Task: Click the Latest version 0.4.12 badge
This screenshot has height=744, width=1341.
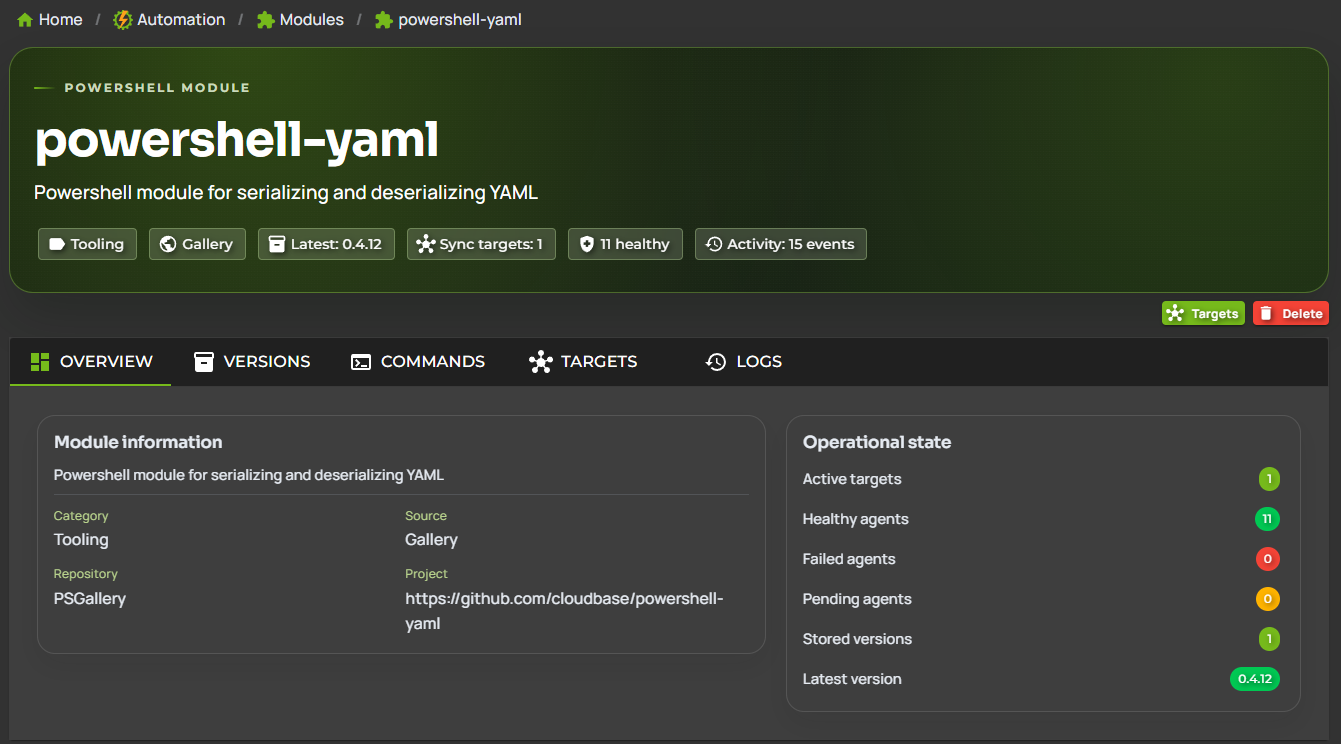Action: click(1255, 679)
